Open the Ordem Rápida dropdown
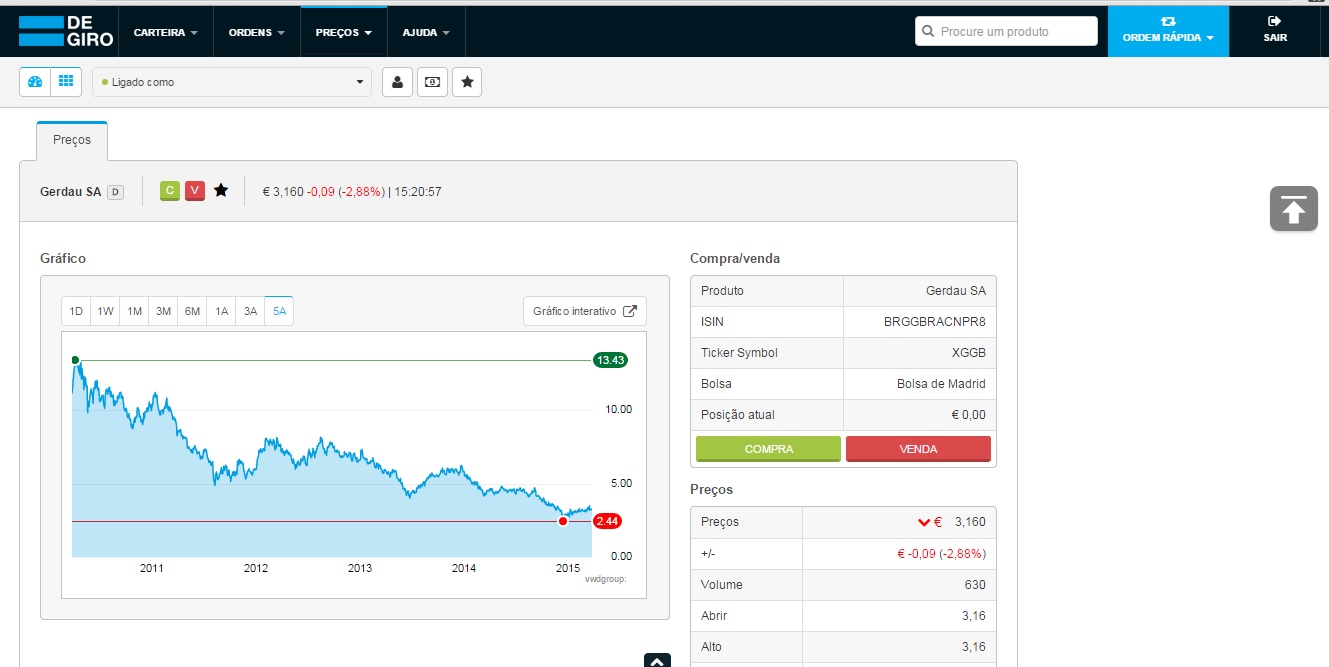The image size is (1329, 667). click(1167, 32)
